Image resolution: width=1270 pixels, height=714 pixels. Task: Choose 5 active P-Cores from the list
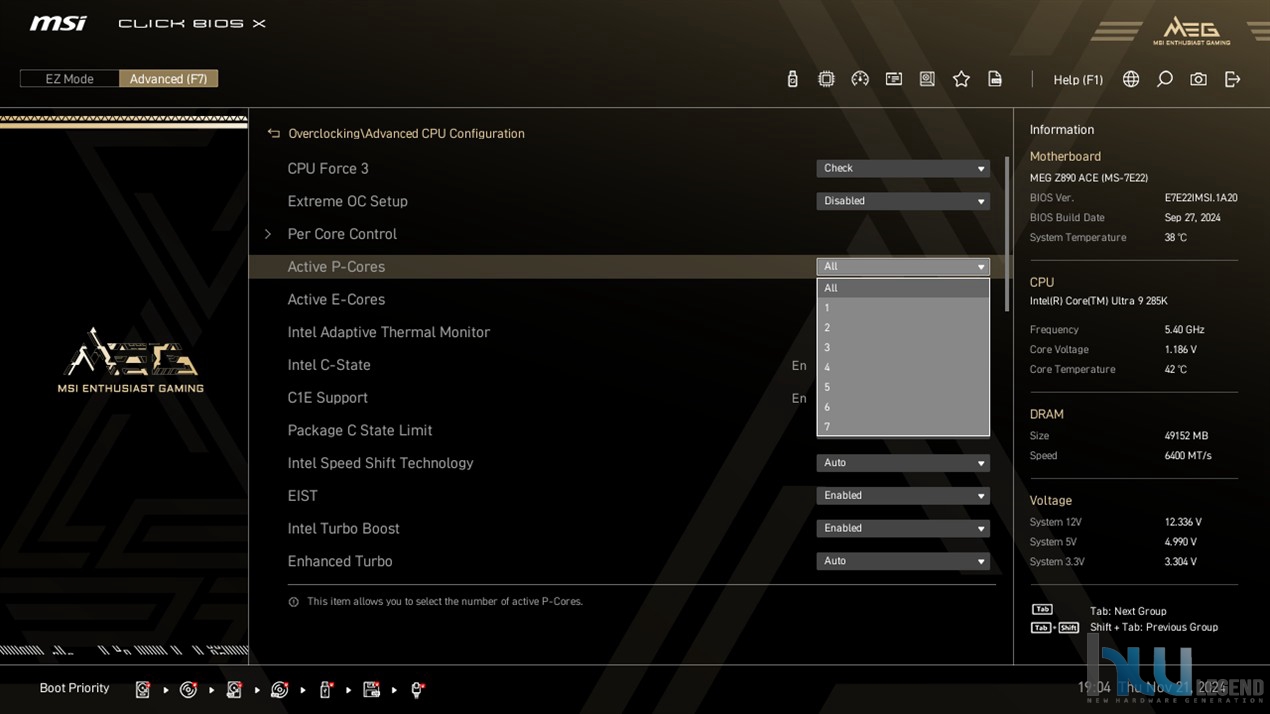coord(903,387)
